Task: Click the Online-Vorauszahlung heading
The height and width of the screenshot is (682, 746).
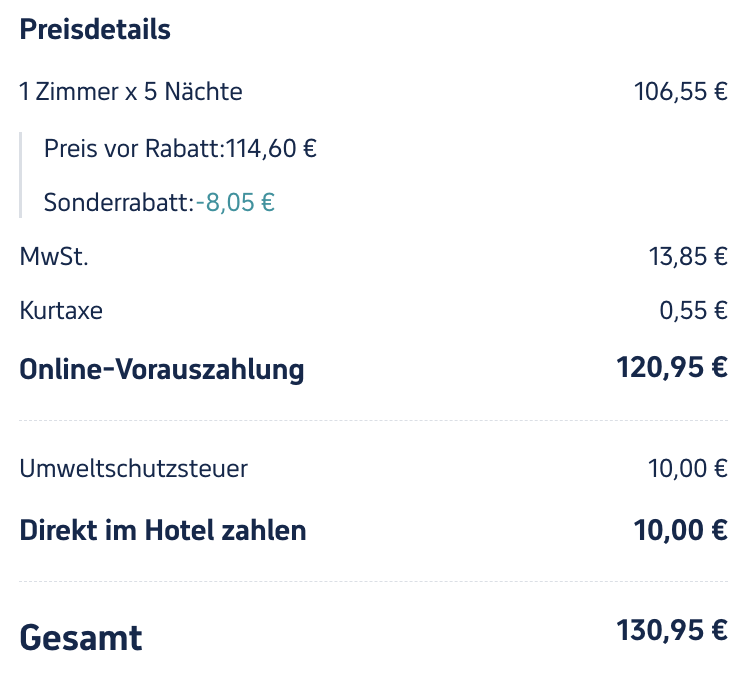Action: pos(162,369)
